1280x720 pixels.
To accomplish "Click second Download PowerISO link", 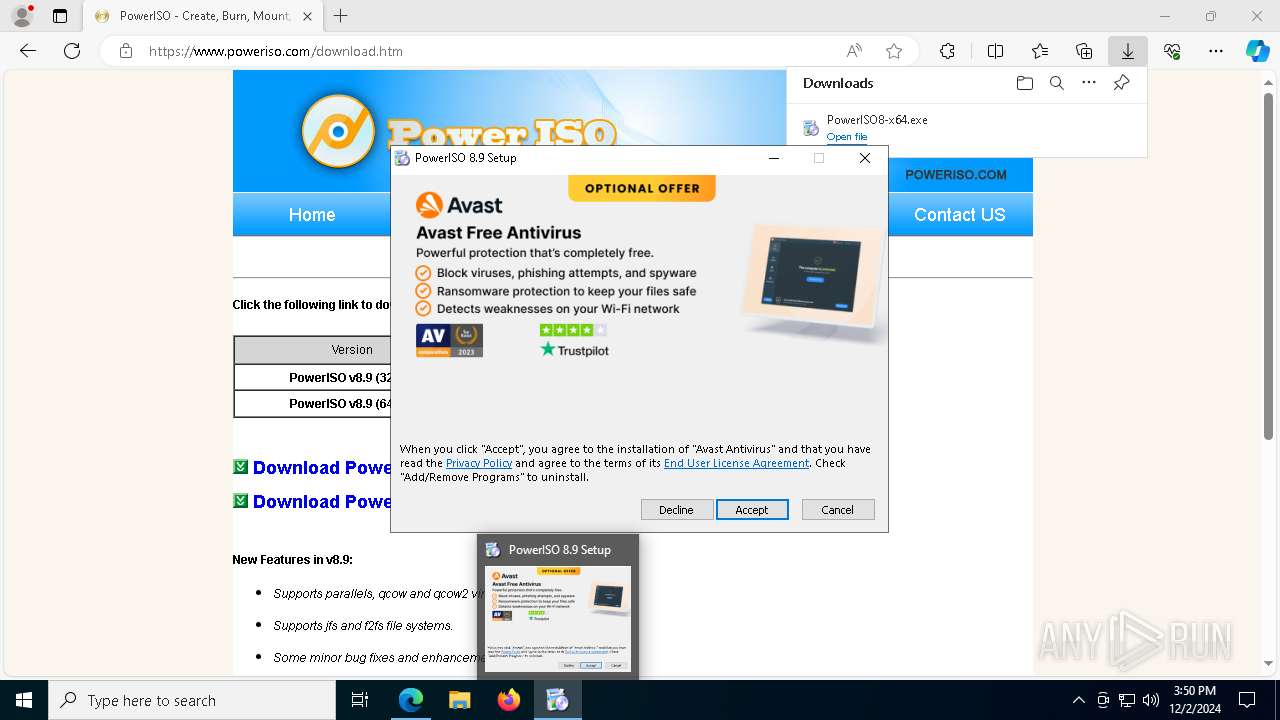I will pyautogui.click(x=322, y=501).
